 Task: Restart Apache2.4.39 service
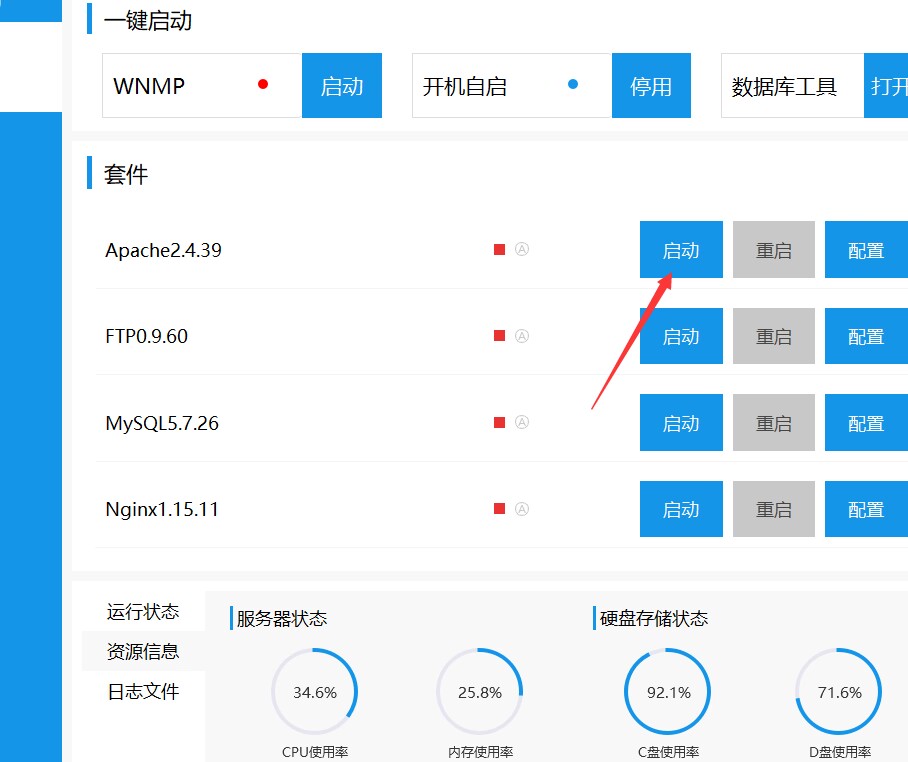[x=774, y=250]
